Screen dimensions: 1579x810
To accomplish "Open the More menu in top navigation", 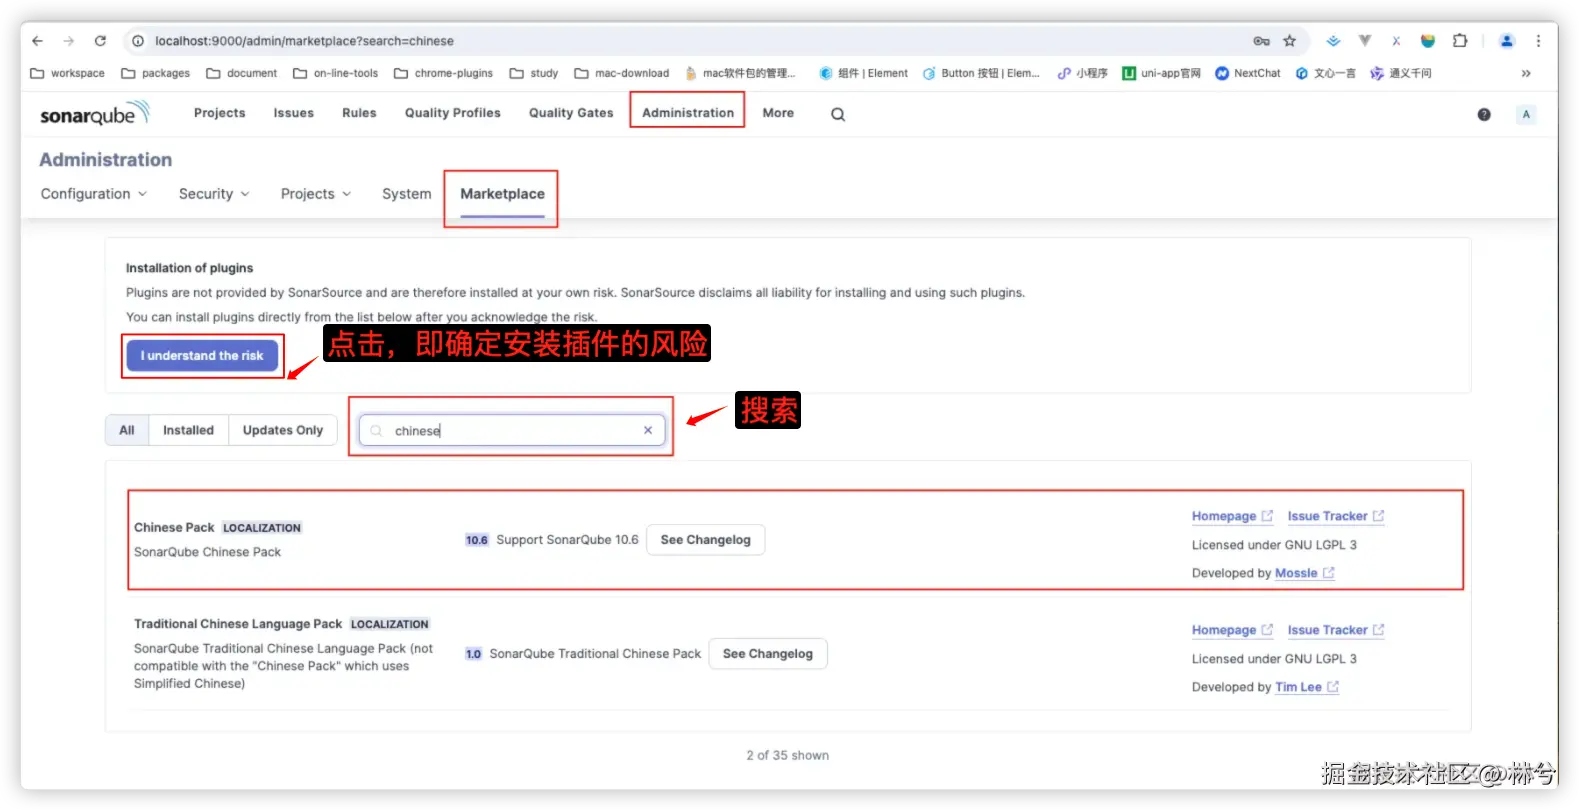I will [x=778, y=113].
